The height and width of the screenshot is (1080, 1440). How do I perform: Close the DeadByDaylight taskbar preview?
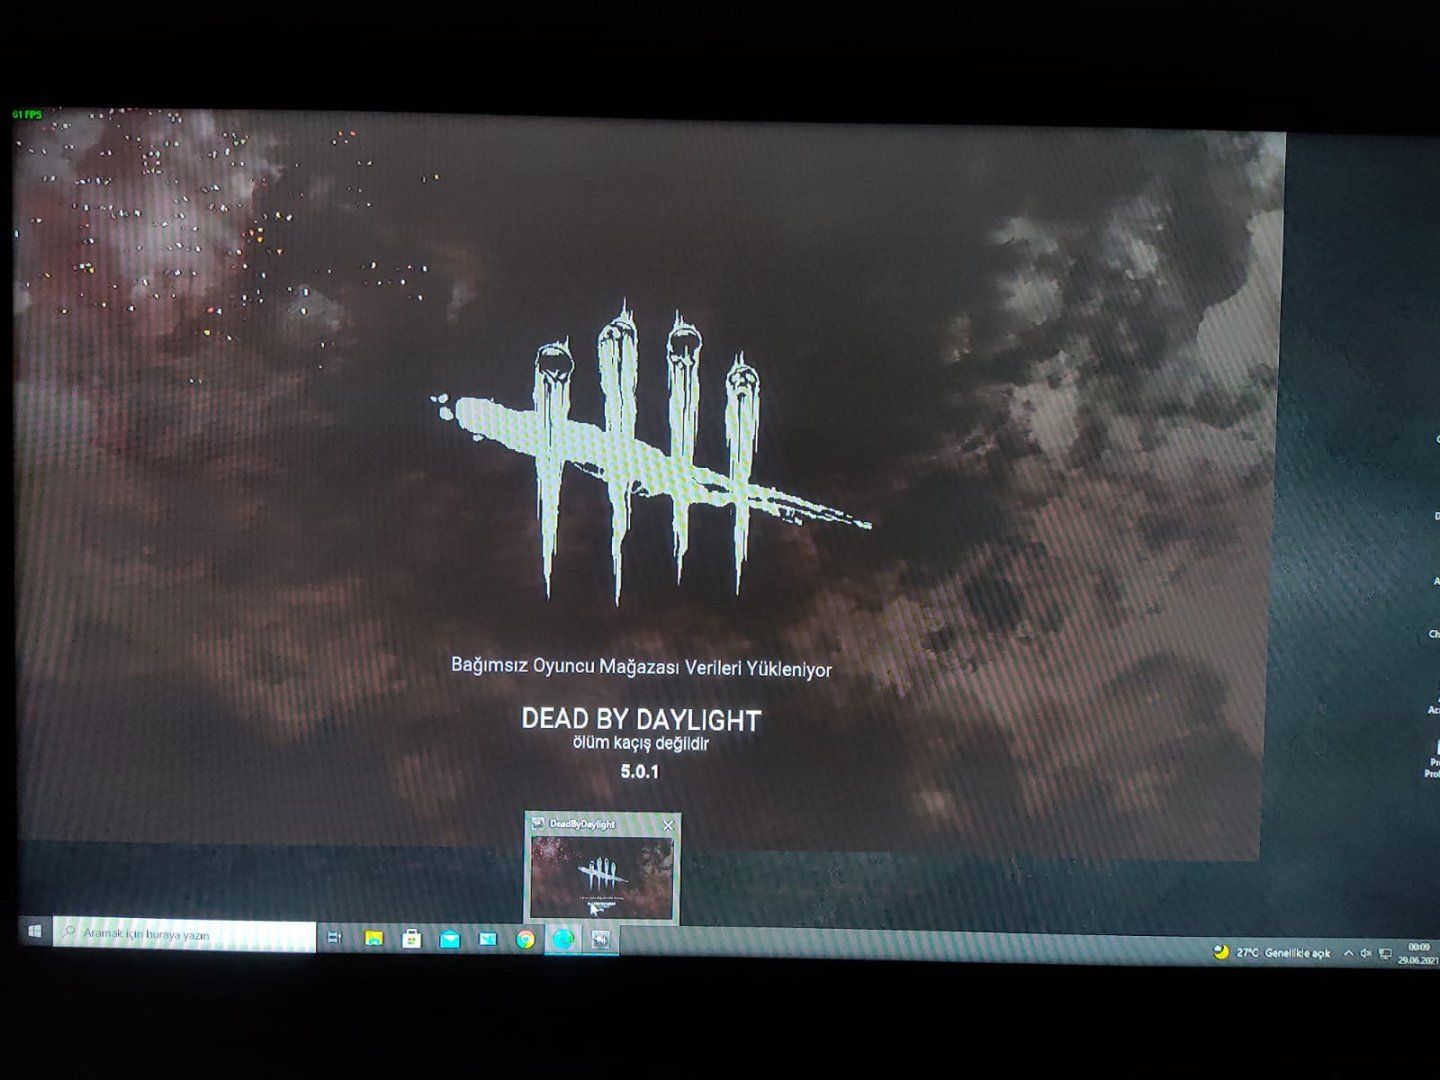(668, 825)
